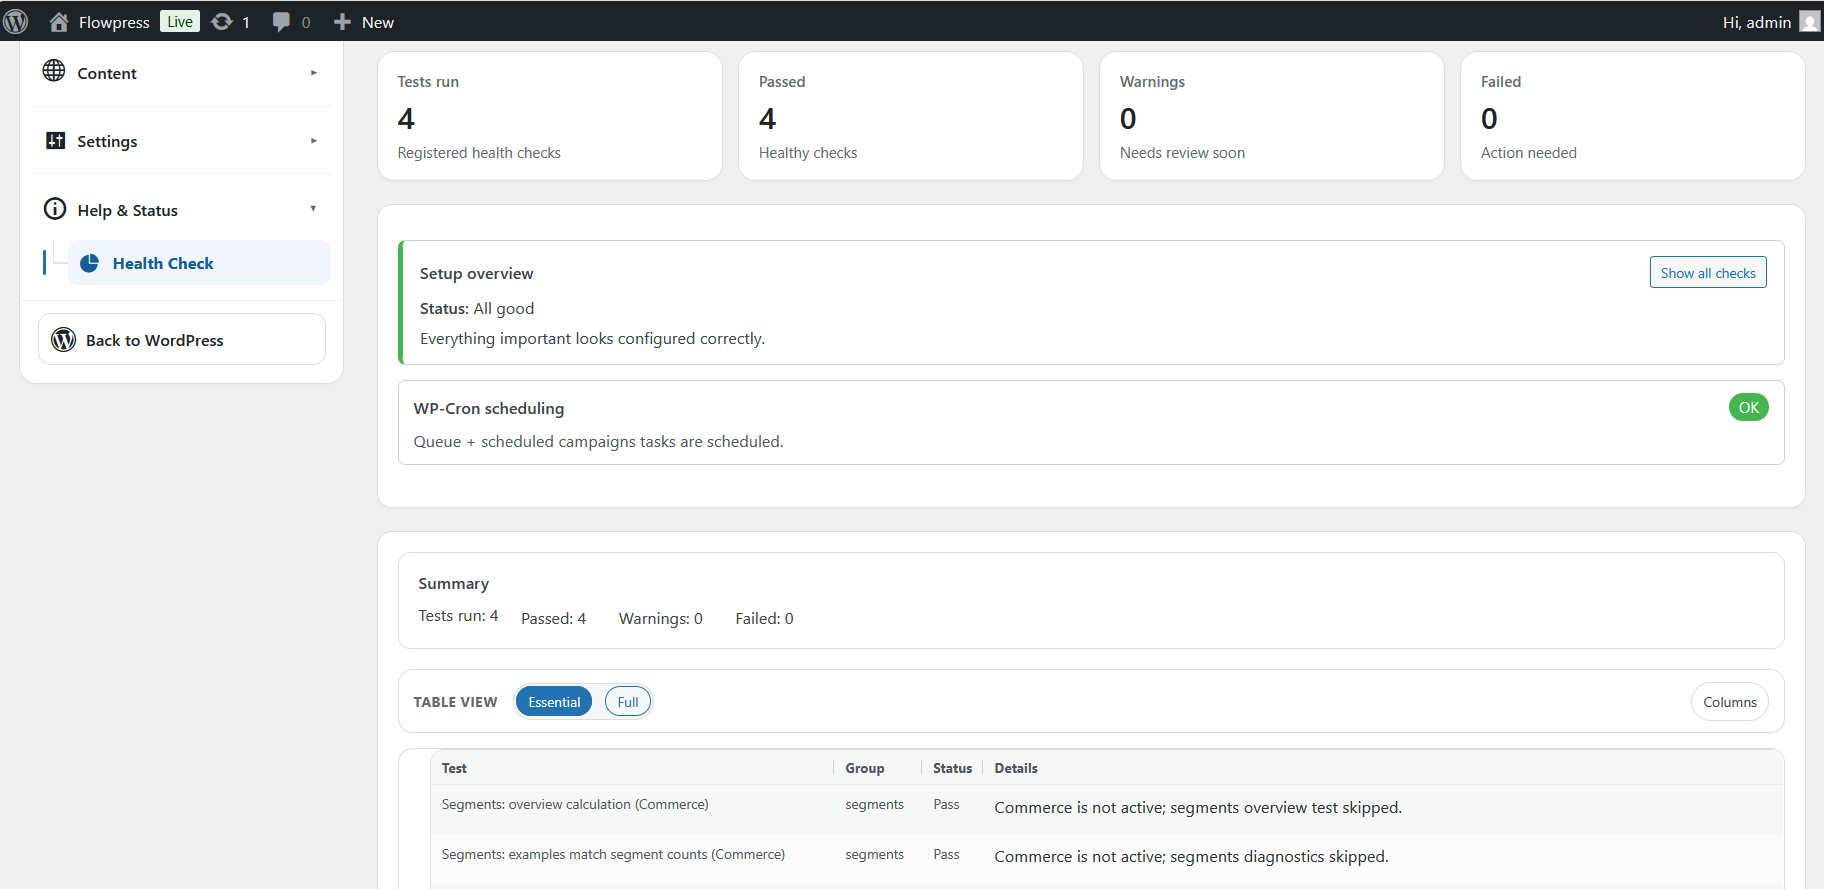Click Show all checks button
This screenshot has width=1824, height=889.
coord(1708,273)
